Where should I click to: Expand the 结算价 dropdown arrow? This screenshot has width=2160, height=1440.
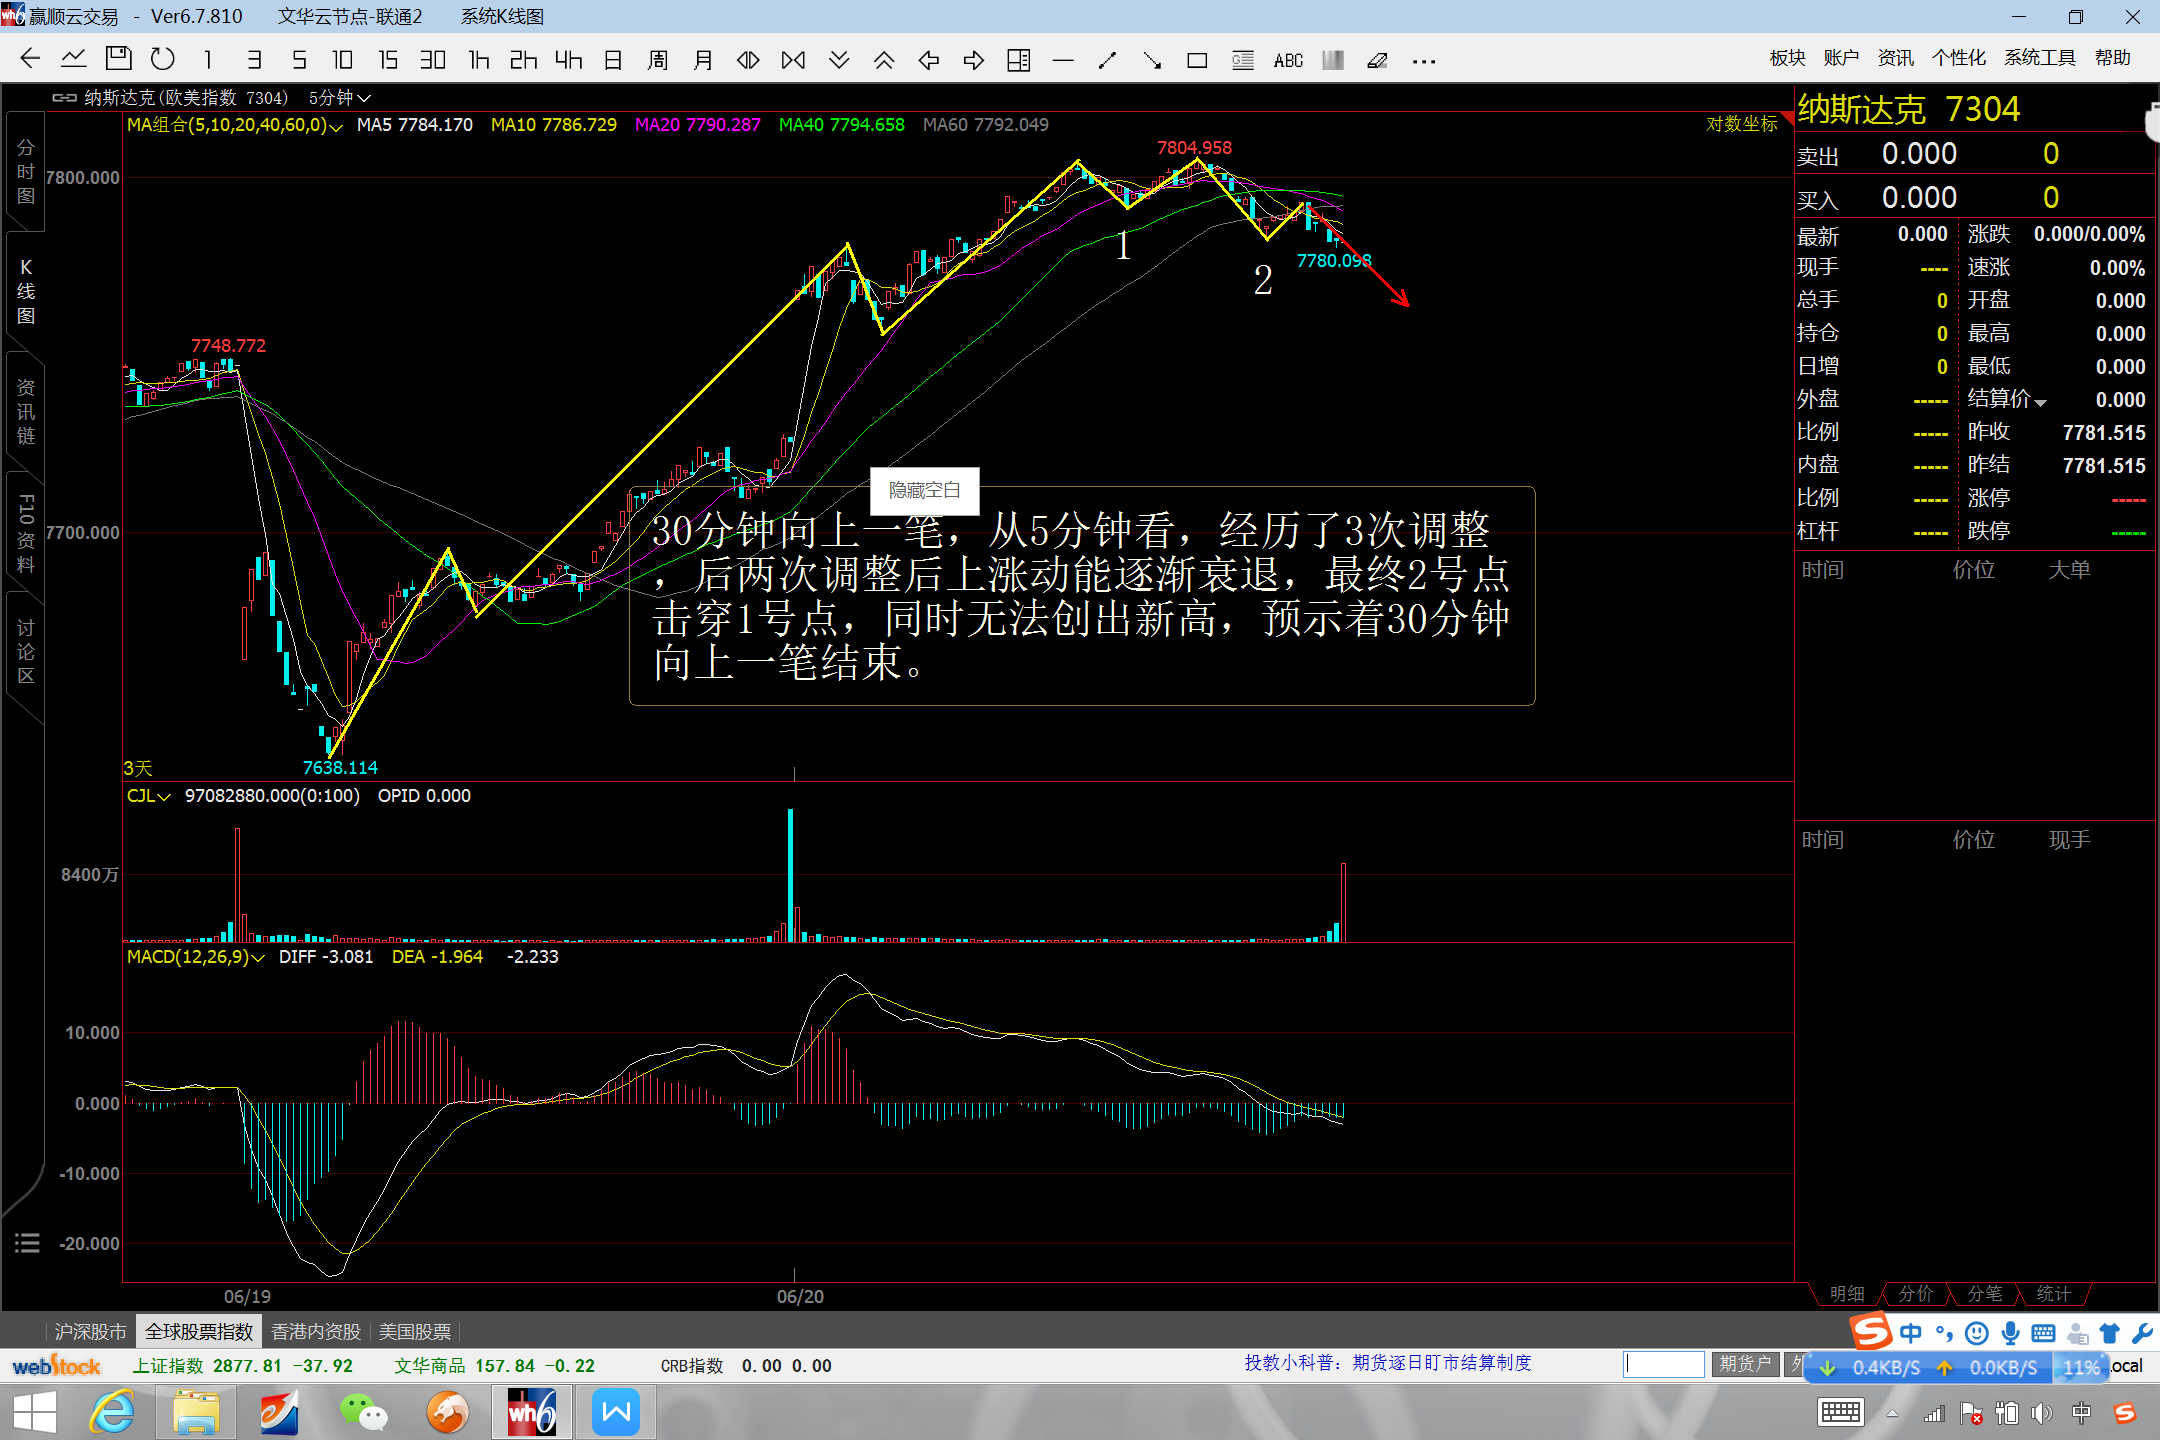point(2041,402)
